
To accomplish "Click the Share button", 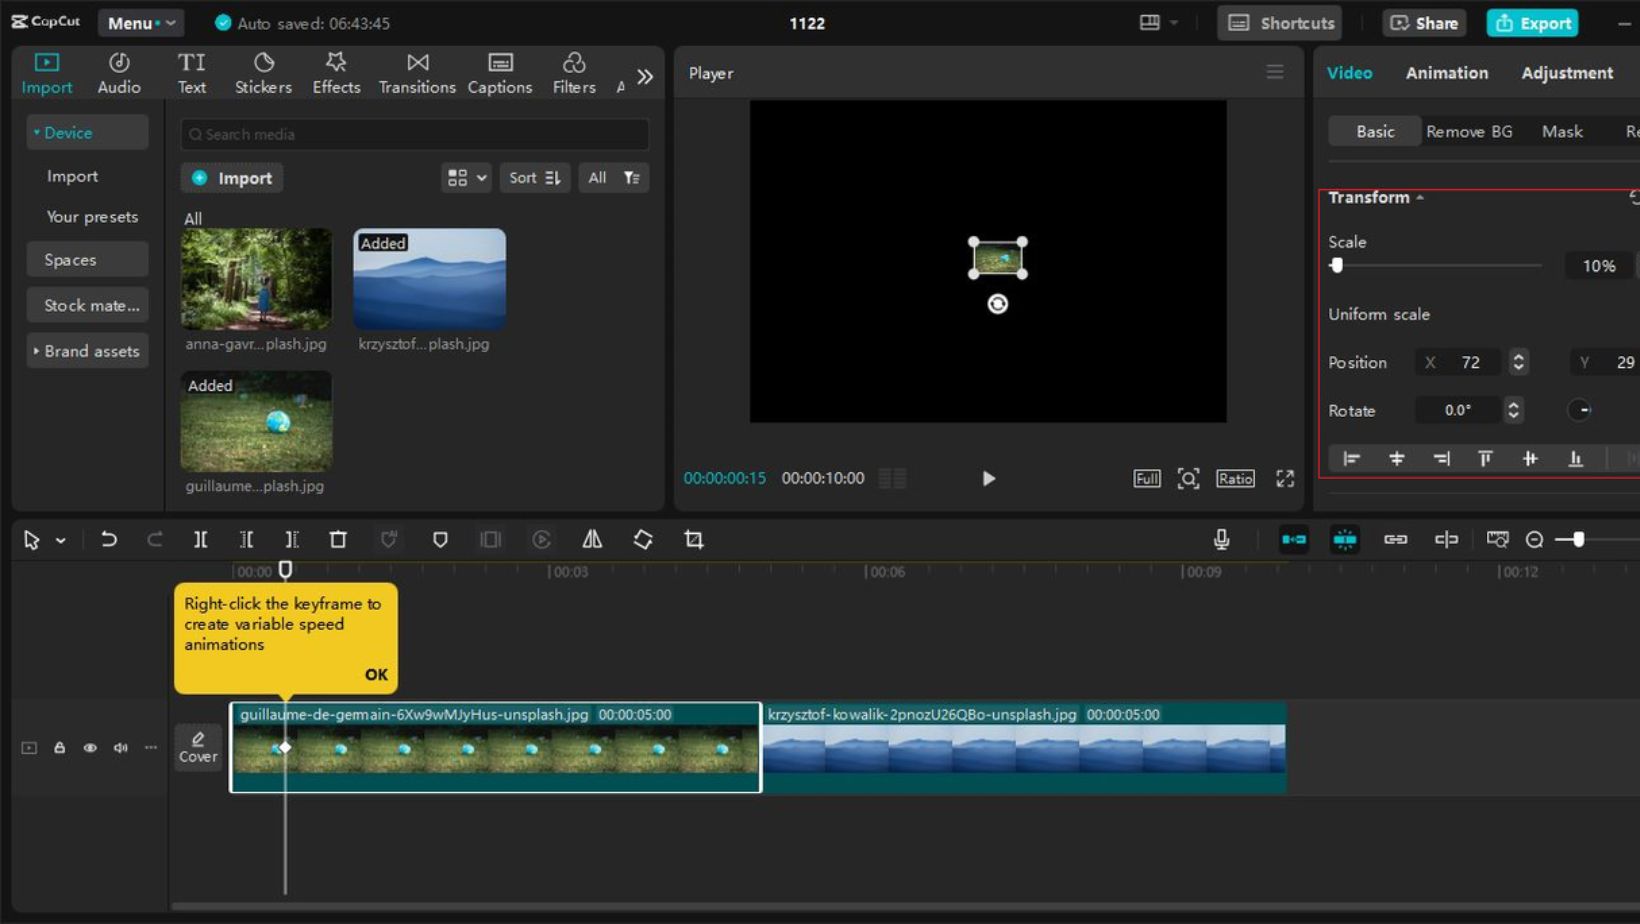I will pos(1424,22).
